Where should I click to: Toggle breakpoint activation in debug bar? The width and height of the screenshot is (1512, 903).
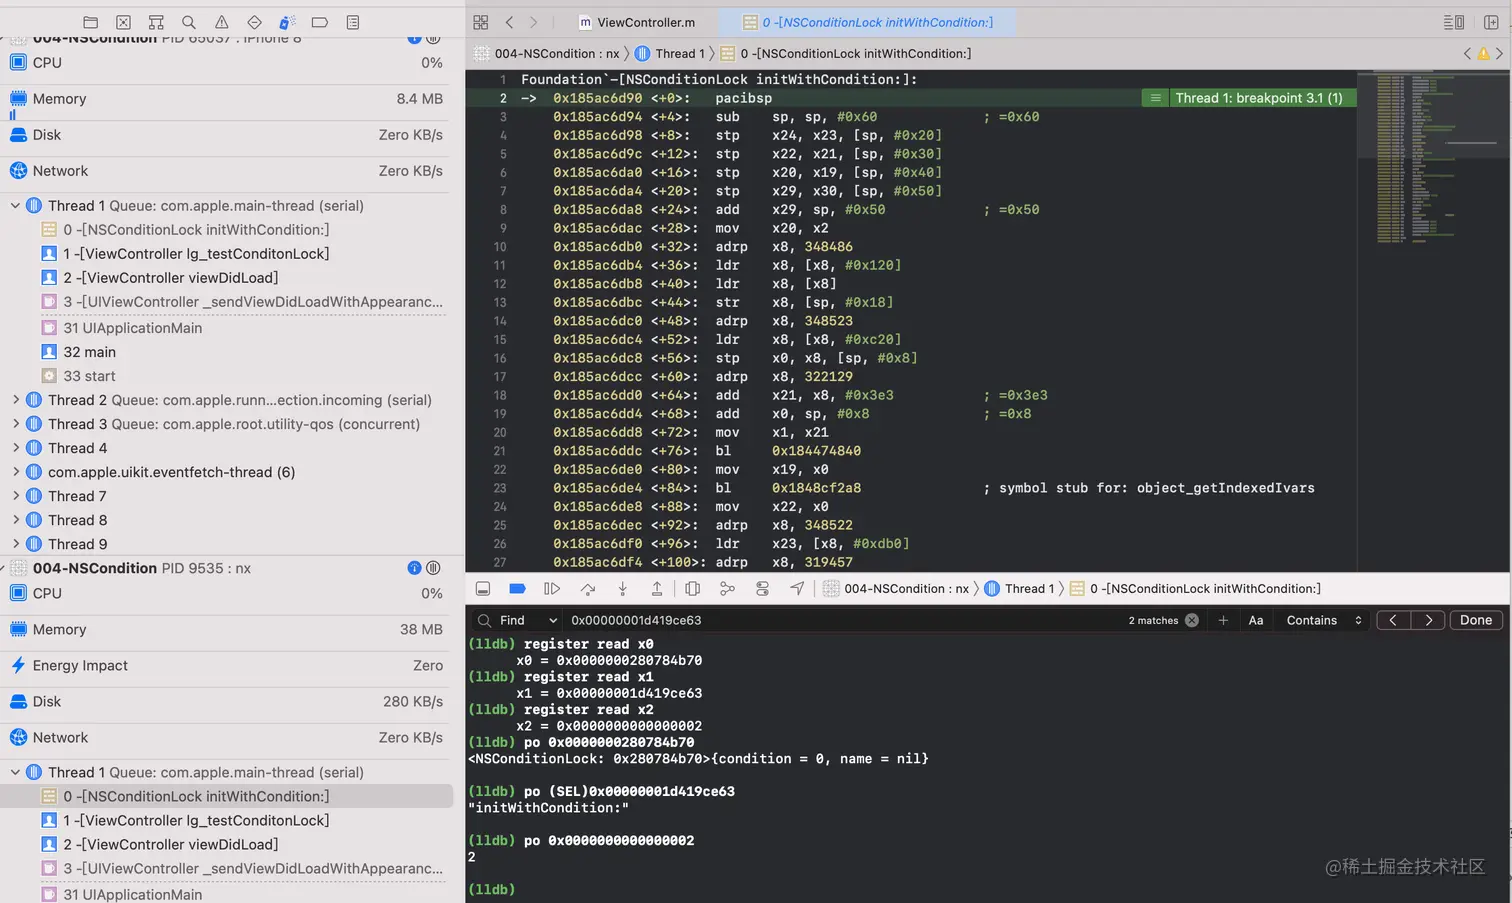pos(517,589)
